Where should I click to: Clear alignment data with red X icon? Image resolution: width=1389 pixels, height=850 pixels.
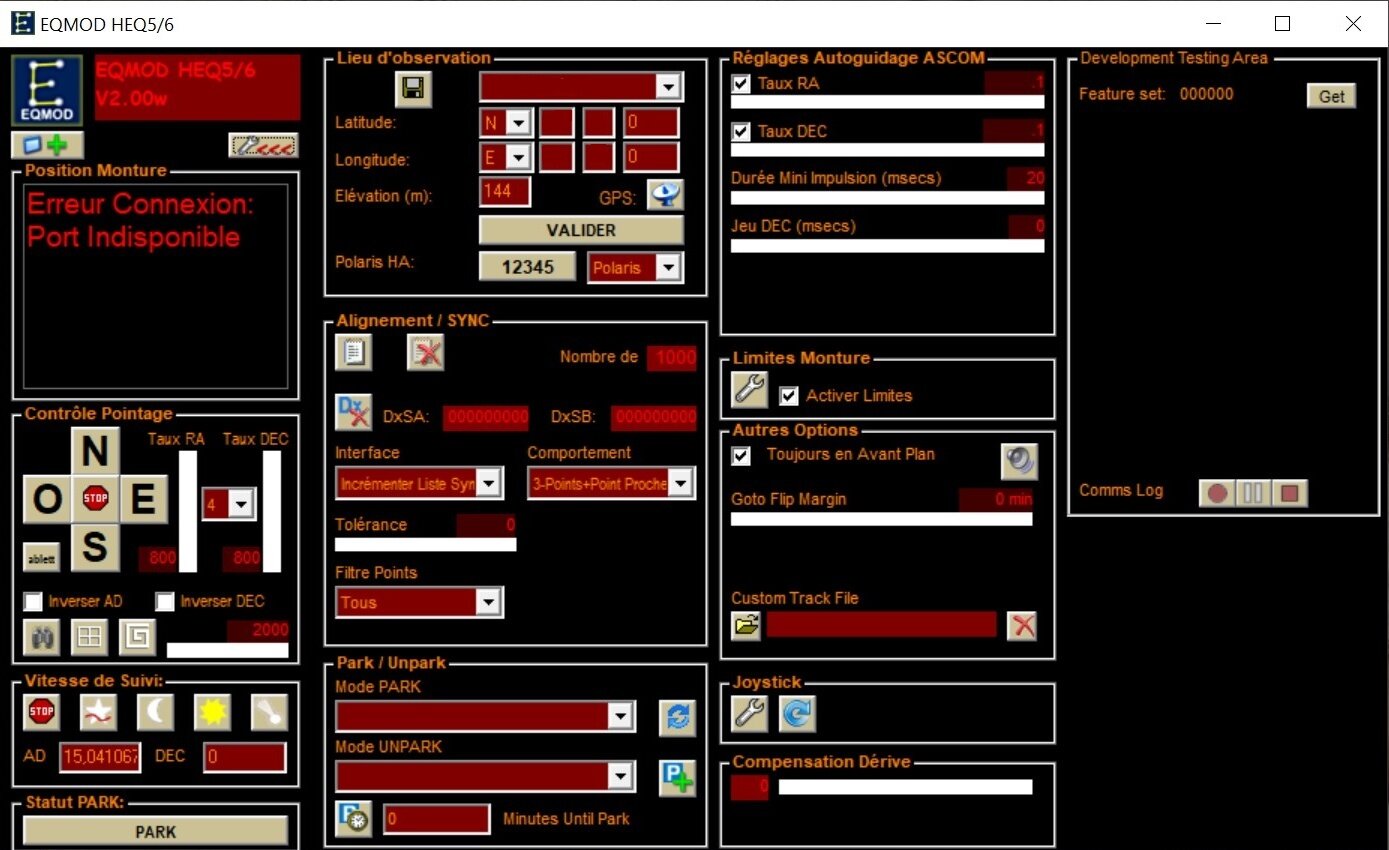[x=425, y=352]
